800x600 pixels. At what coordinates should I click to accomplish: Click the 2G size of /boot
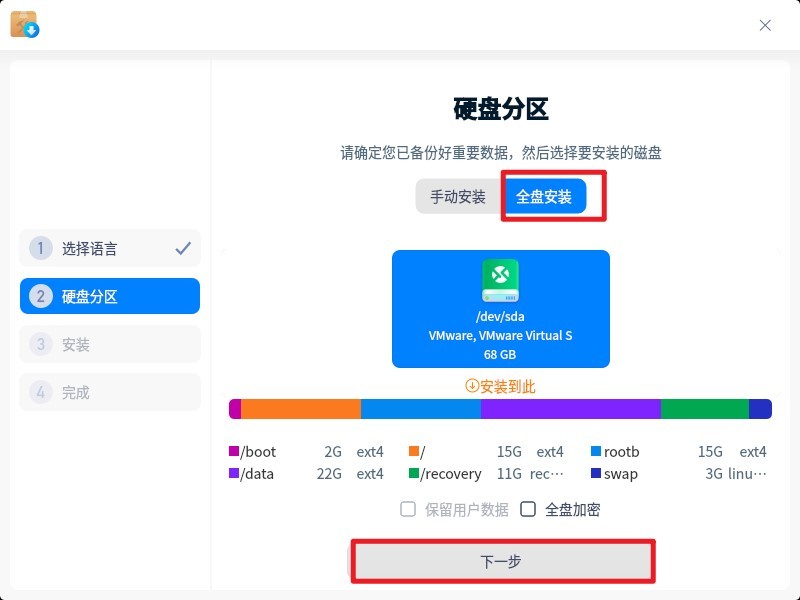[x=333, y=452]
